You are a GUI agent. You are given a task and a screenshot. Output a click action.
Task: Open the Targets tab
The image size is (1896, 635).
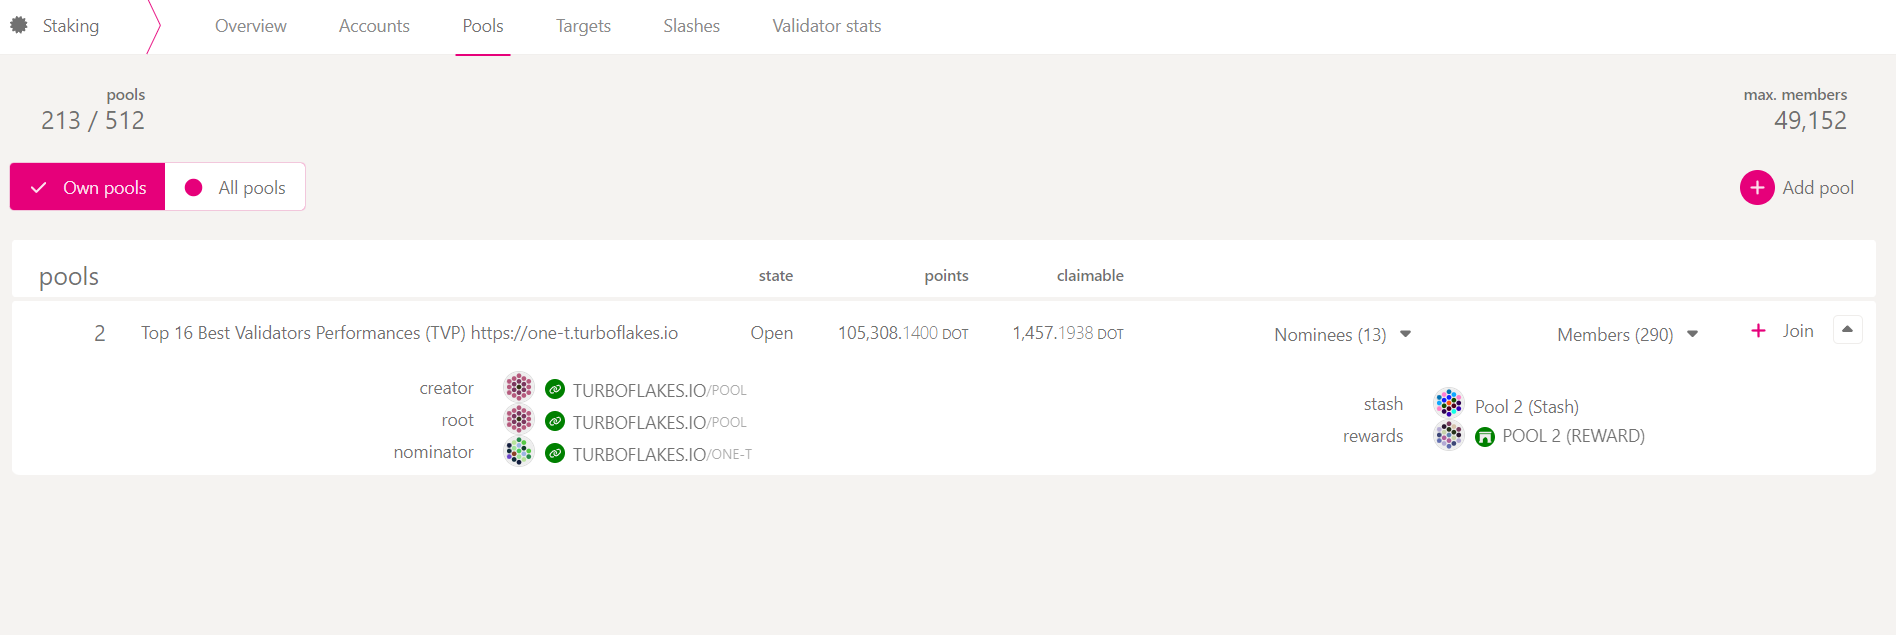pos(583,26)
